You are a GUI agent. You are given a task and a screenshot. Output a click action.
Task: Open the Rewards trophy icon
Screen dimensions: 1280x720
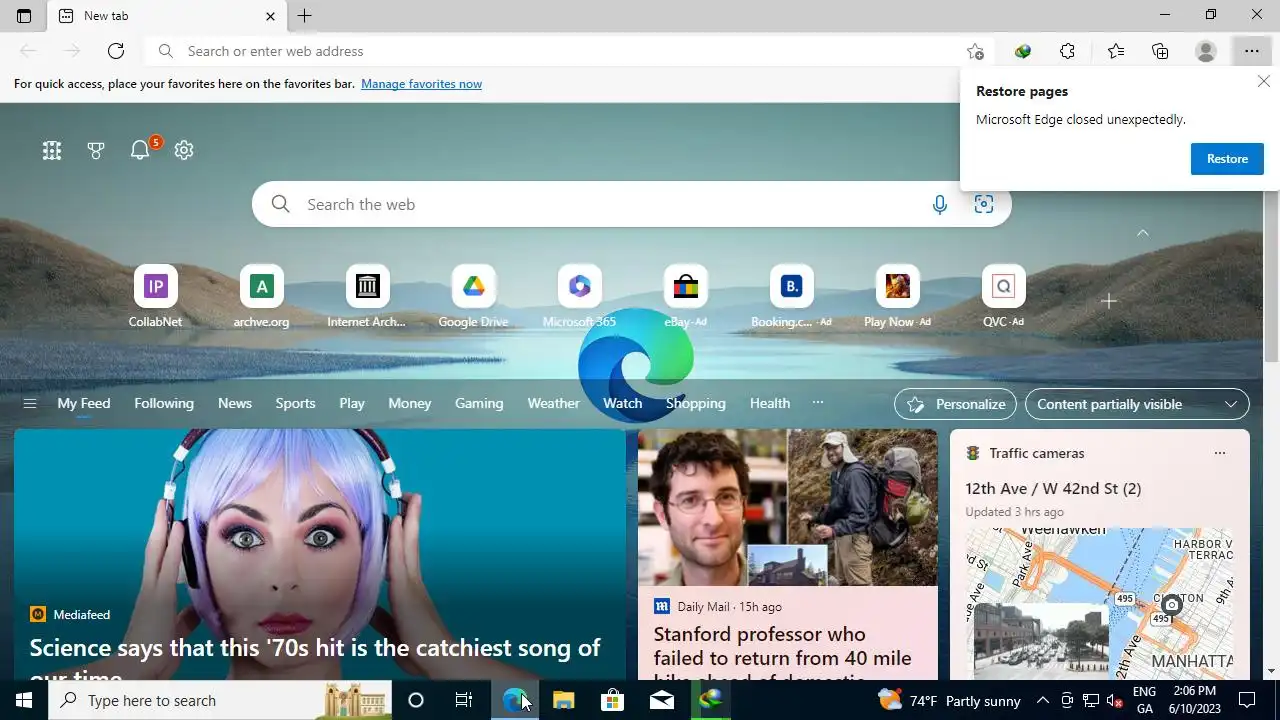click(x=96, y=150)
